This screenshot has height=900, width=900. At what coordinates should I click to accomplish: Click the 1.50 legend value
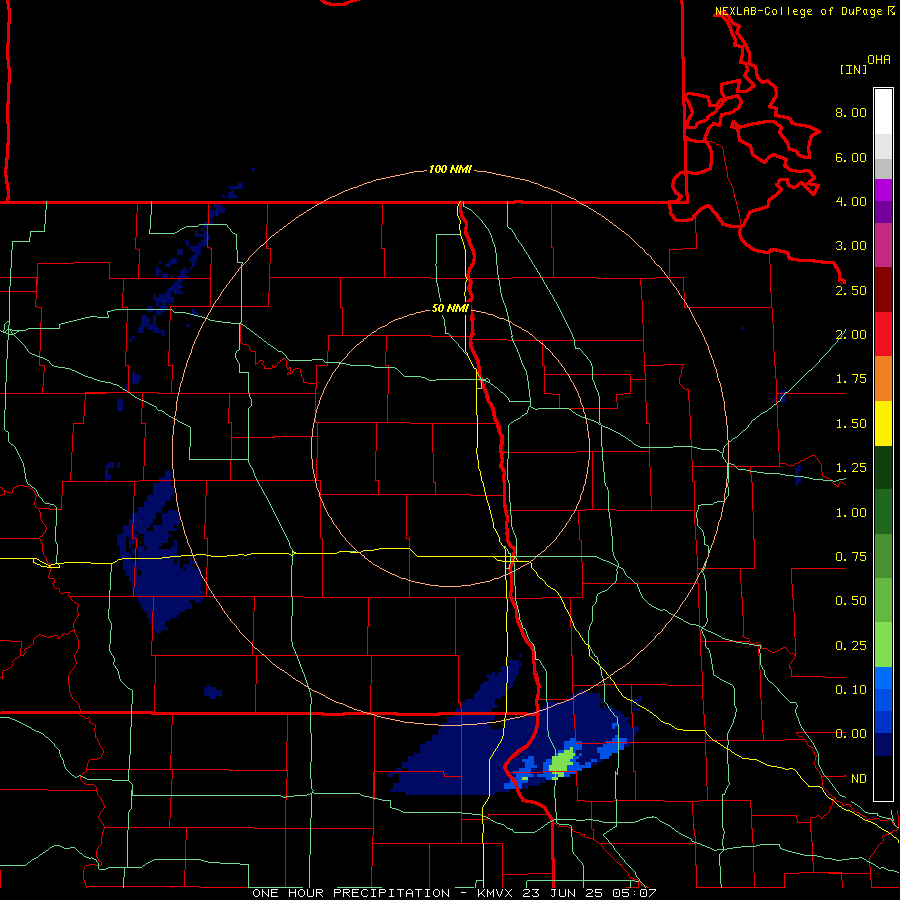point(851,424)
